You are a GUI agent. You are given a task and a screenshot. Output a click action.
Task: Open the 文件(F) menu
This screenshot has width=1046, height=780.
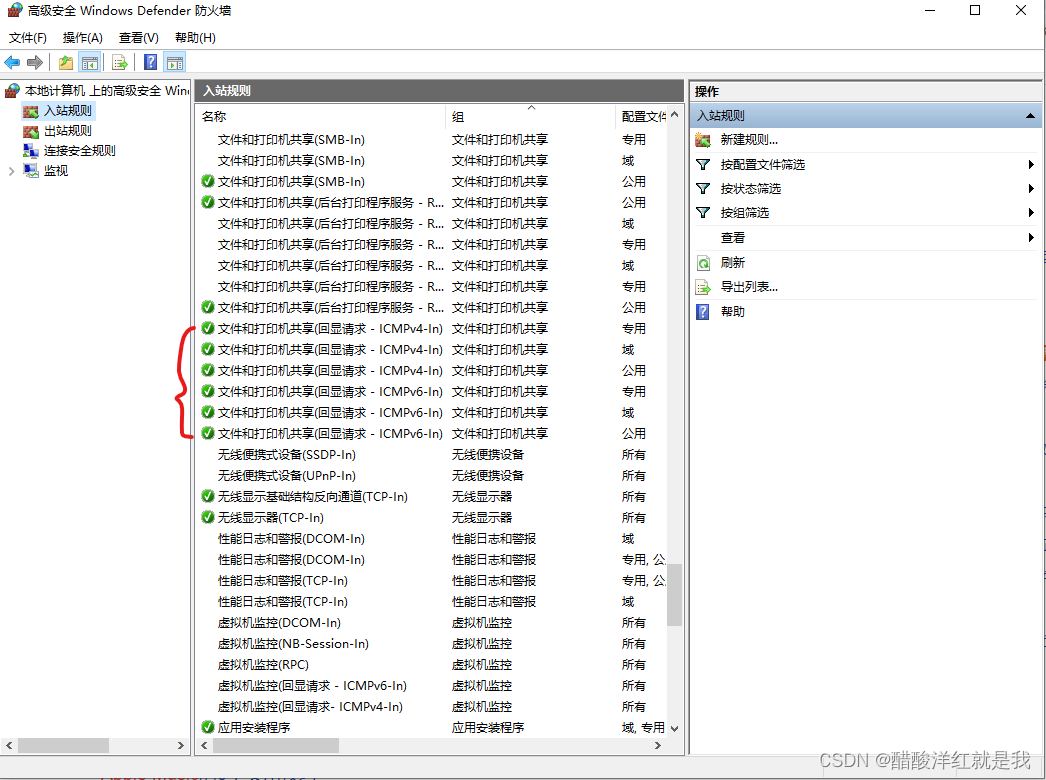27,38
